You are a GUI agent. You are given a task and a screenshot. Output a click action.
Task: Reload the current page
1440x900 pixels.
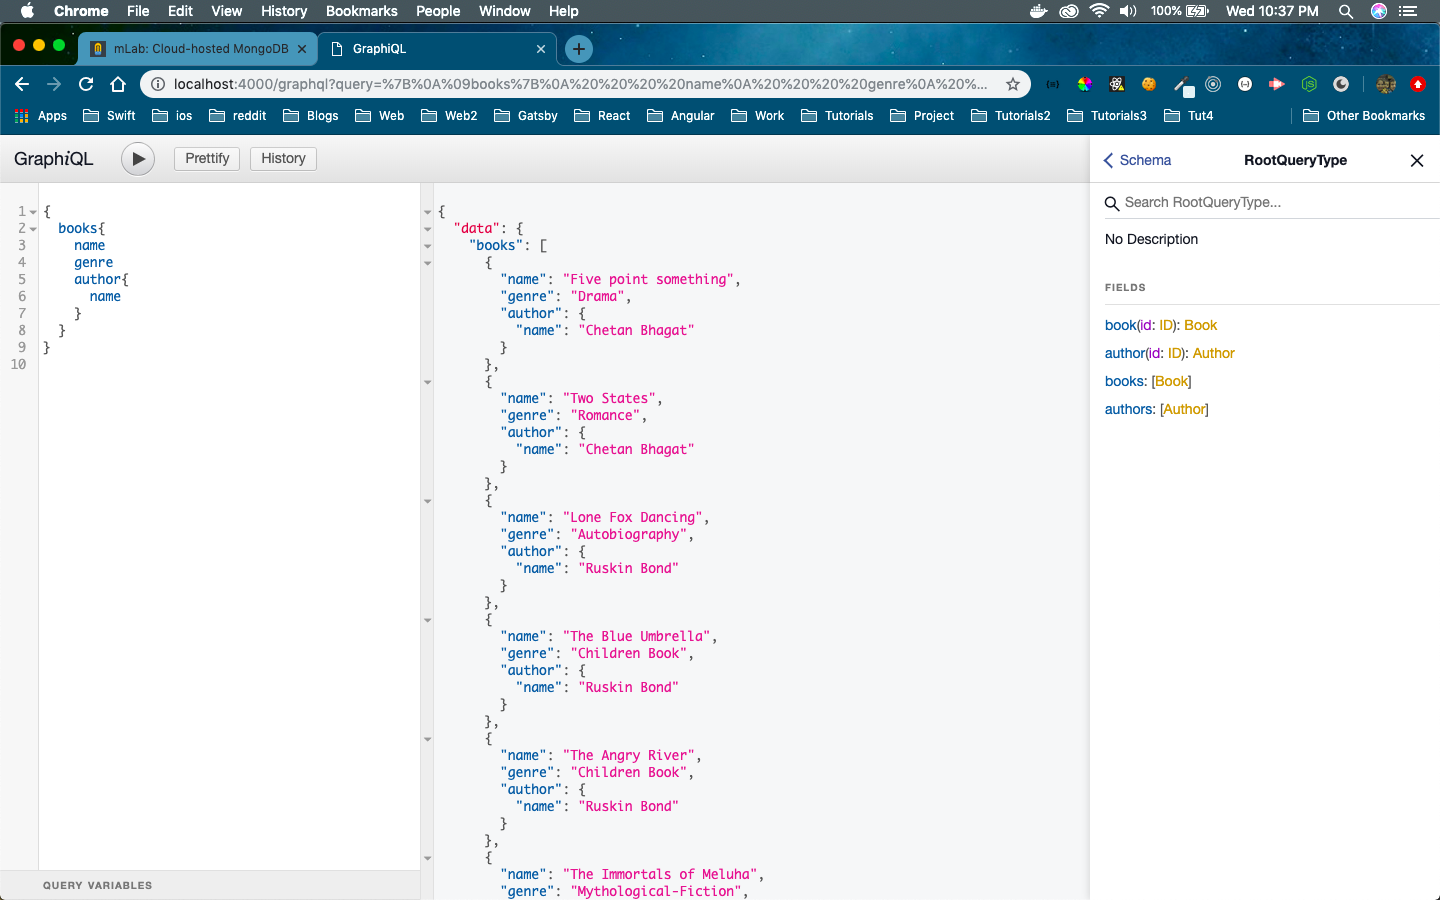[x=86, y=84]
